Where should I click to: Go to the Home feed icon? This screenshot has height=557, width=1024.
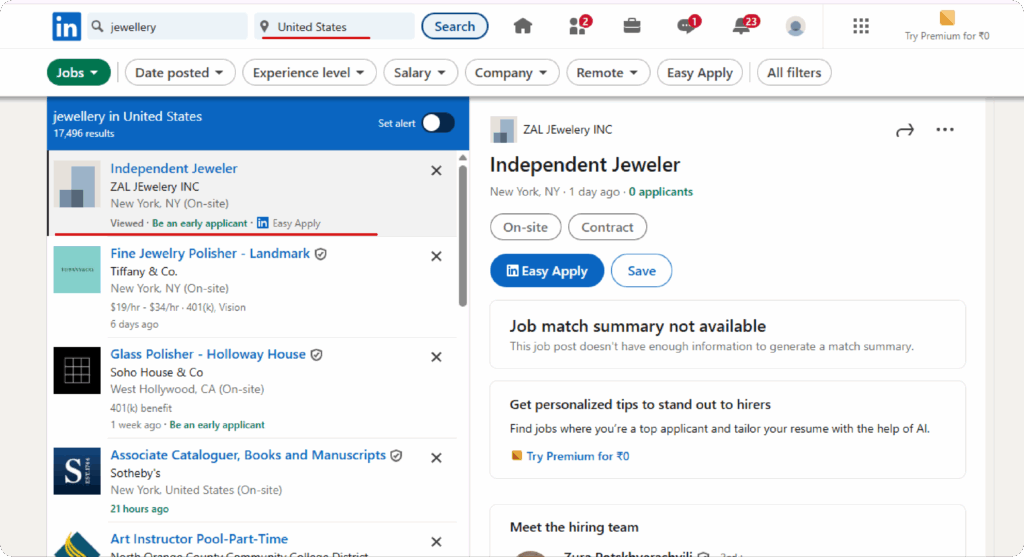[x=522, y=26]
